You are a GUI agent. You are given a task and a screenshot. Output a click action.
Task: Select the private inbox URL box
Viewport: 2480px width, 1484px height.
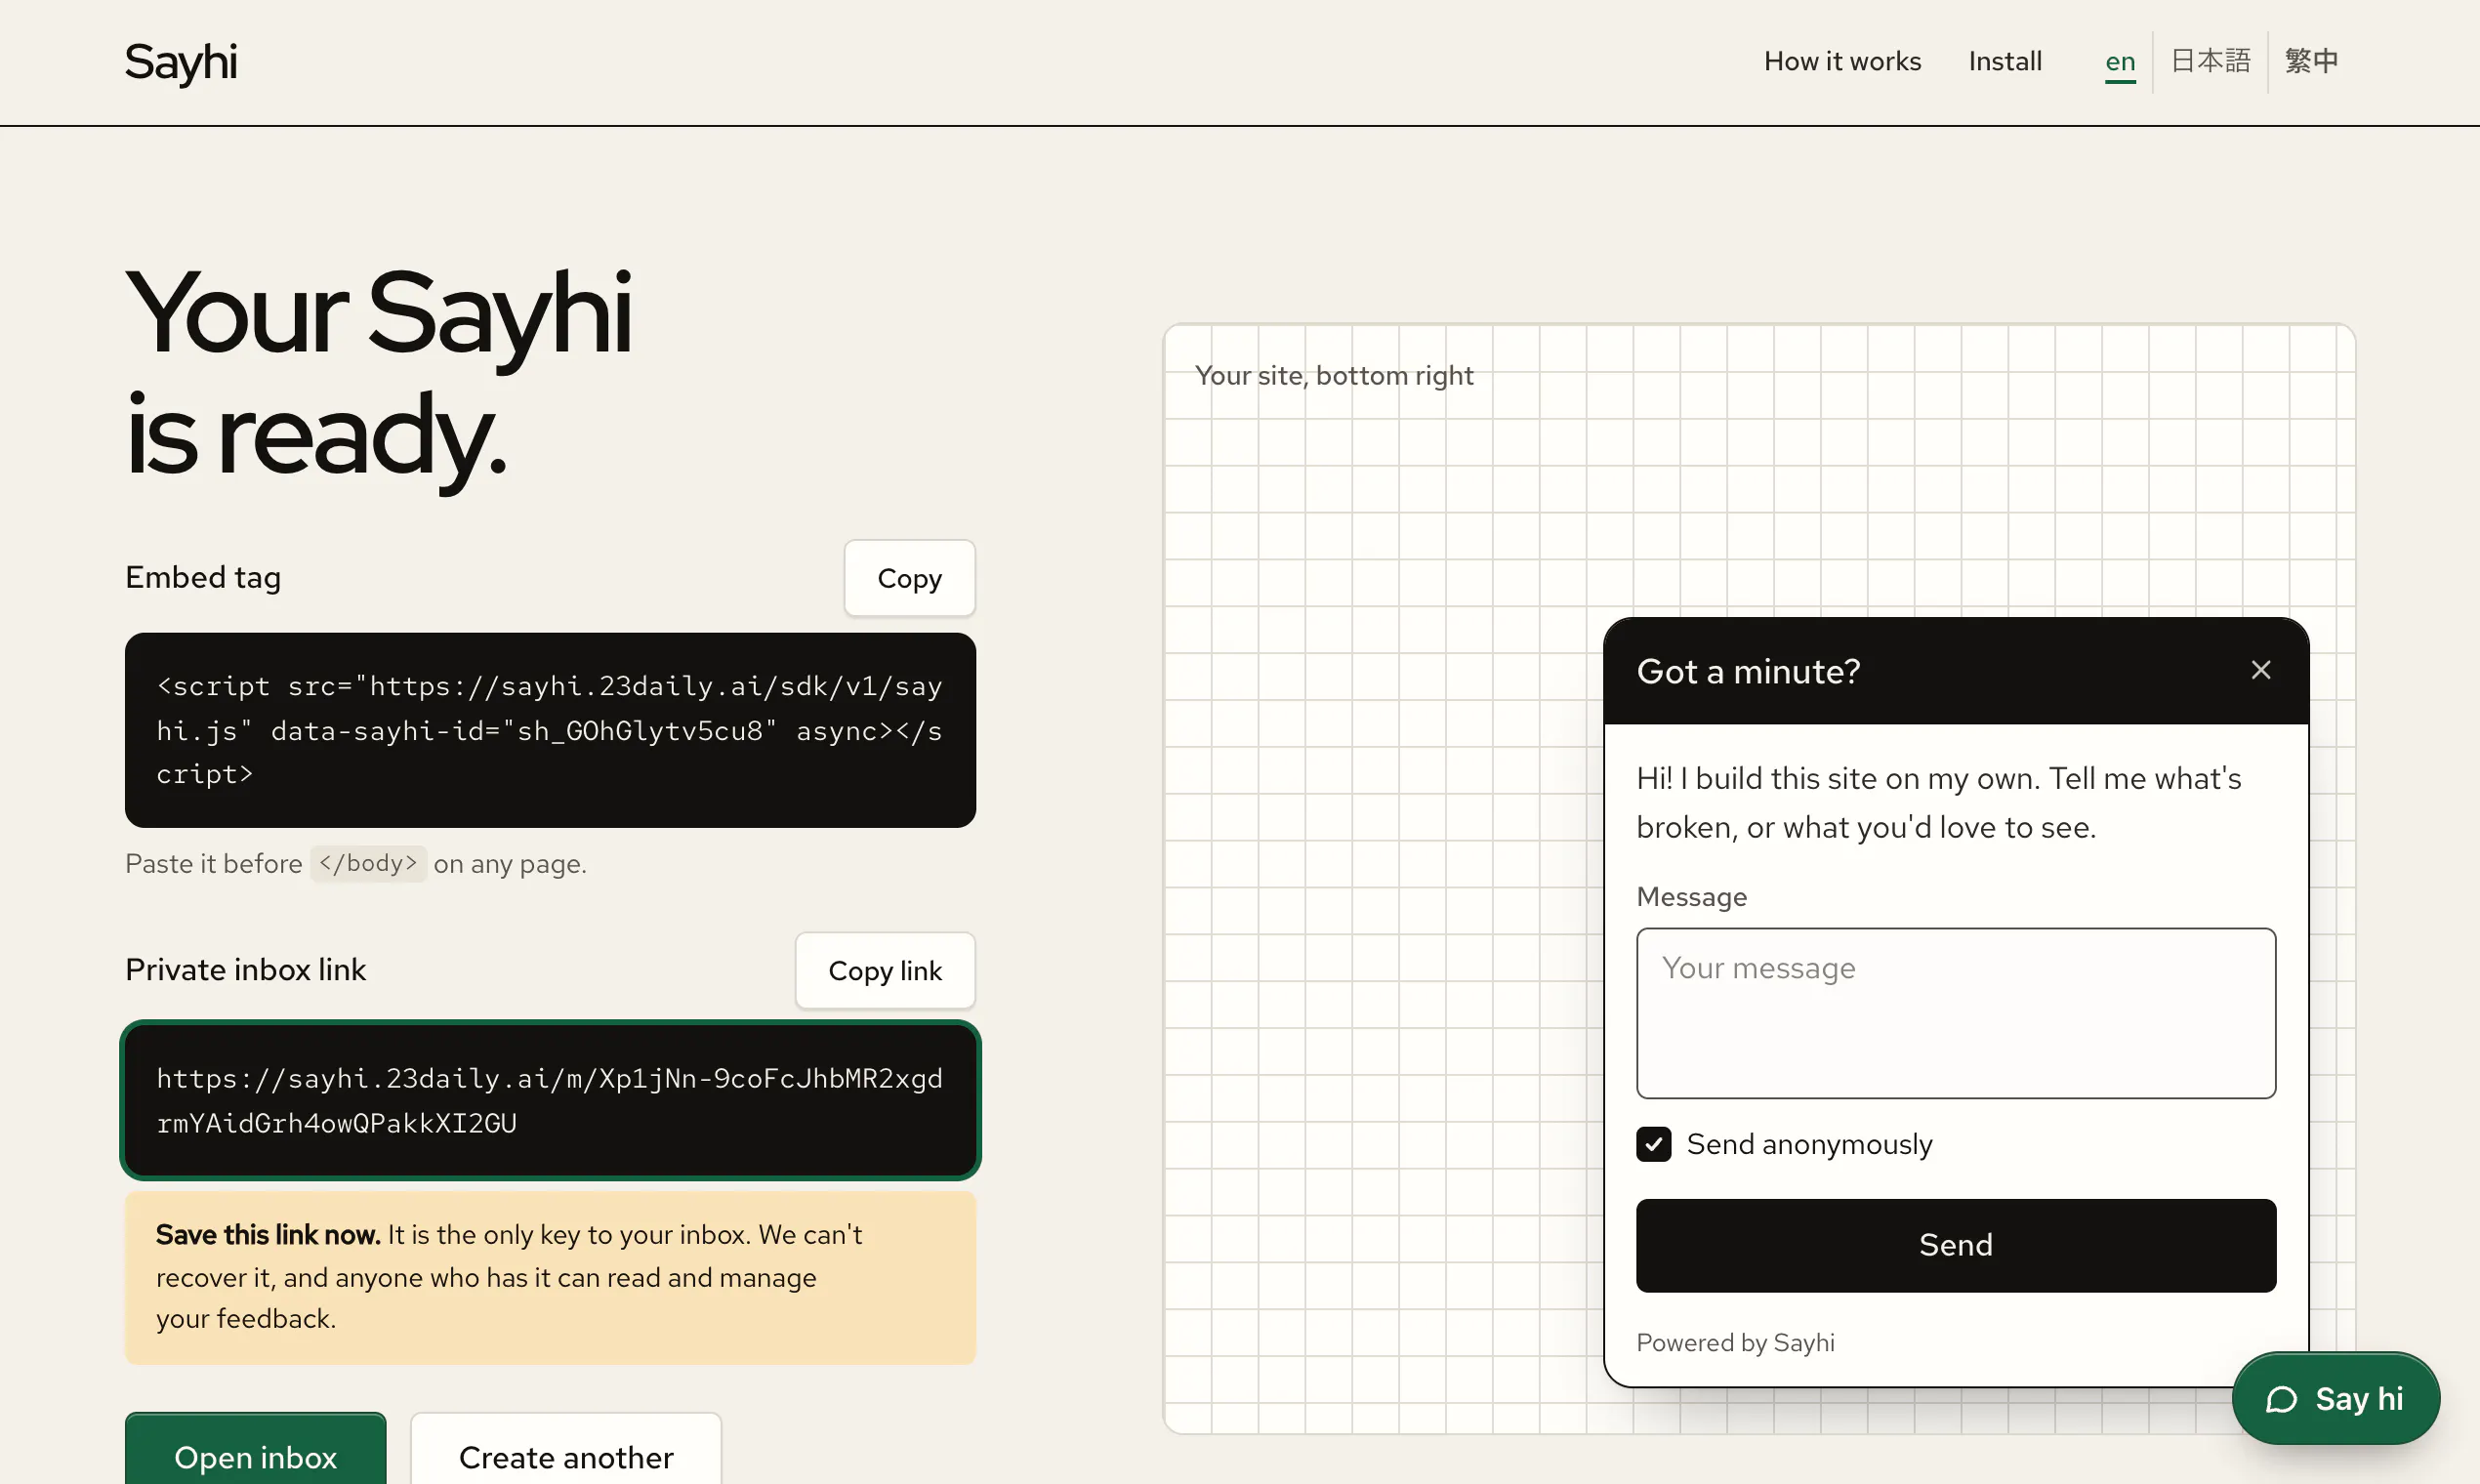click(550, 1100)
